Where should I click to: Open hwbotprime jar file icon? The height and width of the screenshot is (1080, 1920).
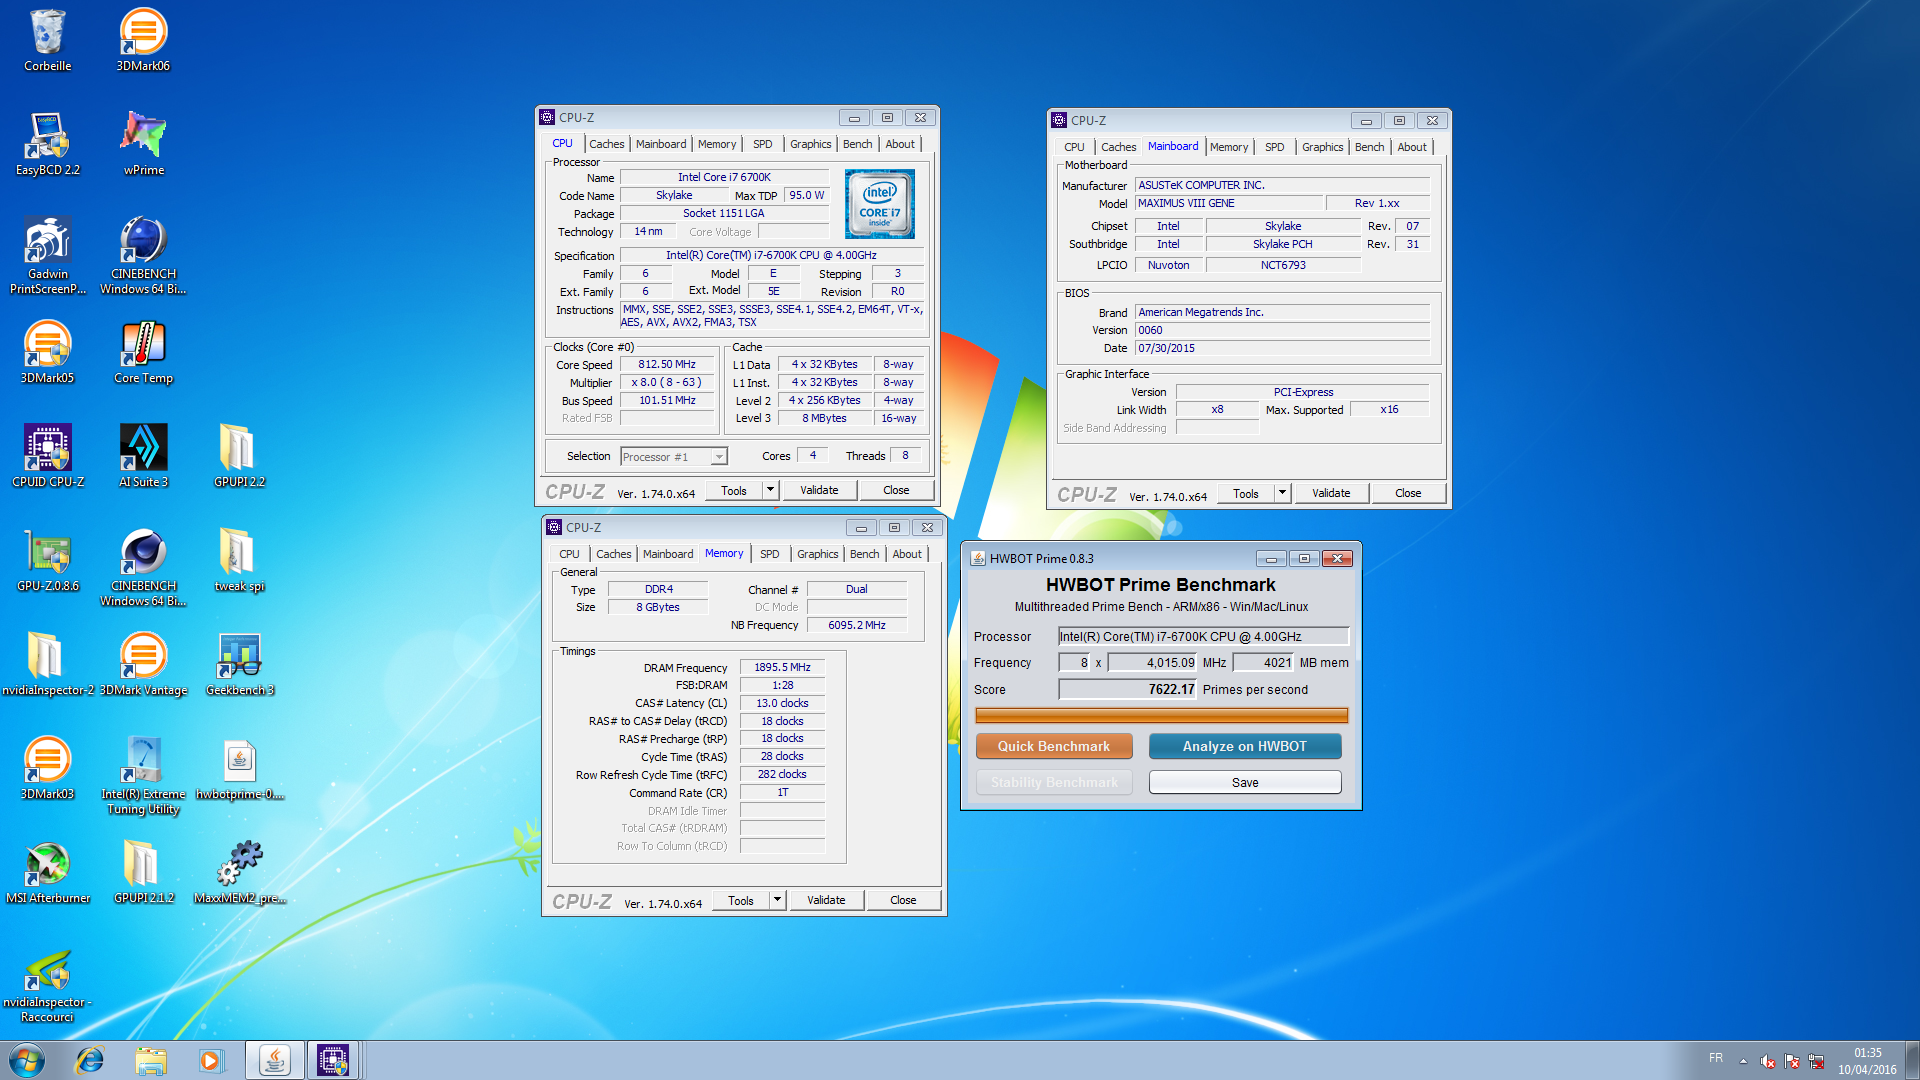239,768
